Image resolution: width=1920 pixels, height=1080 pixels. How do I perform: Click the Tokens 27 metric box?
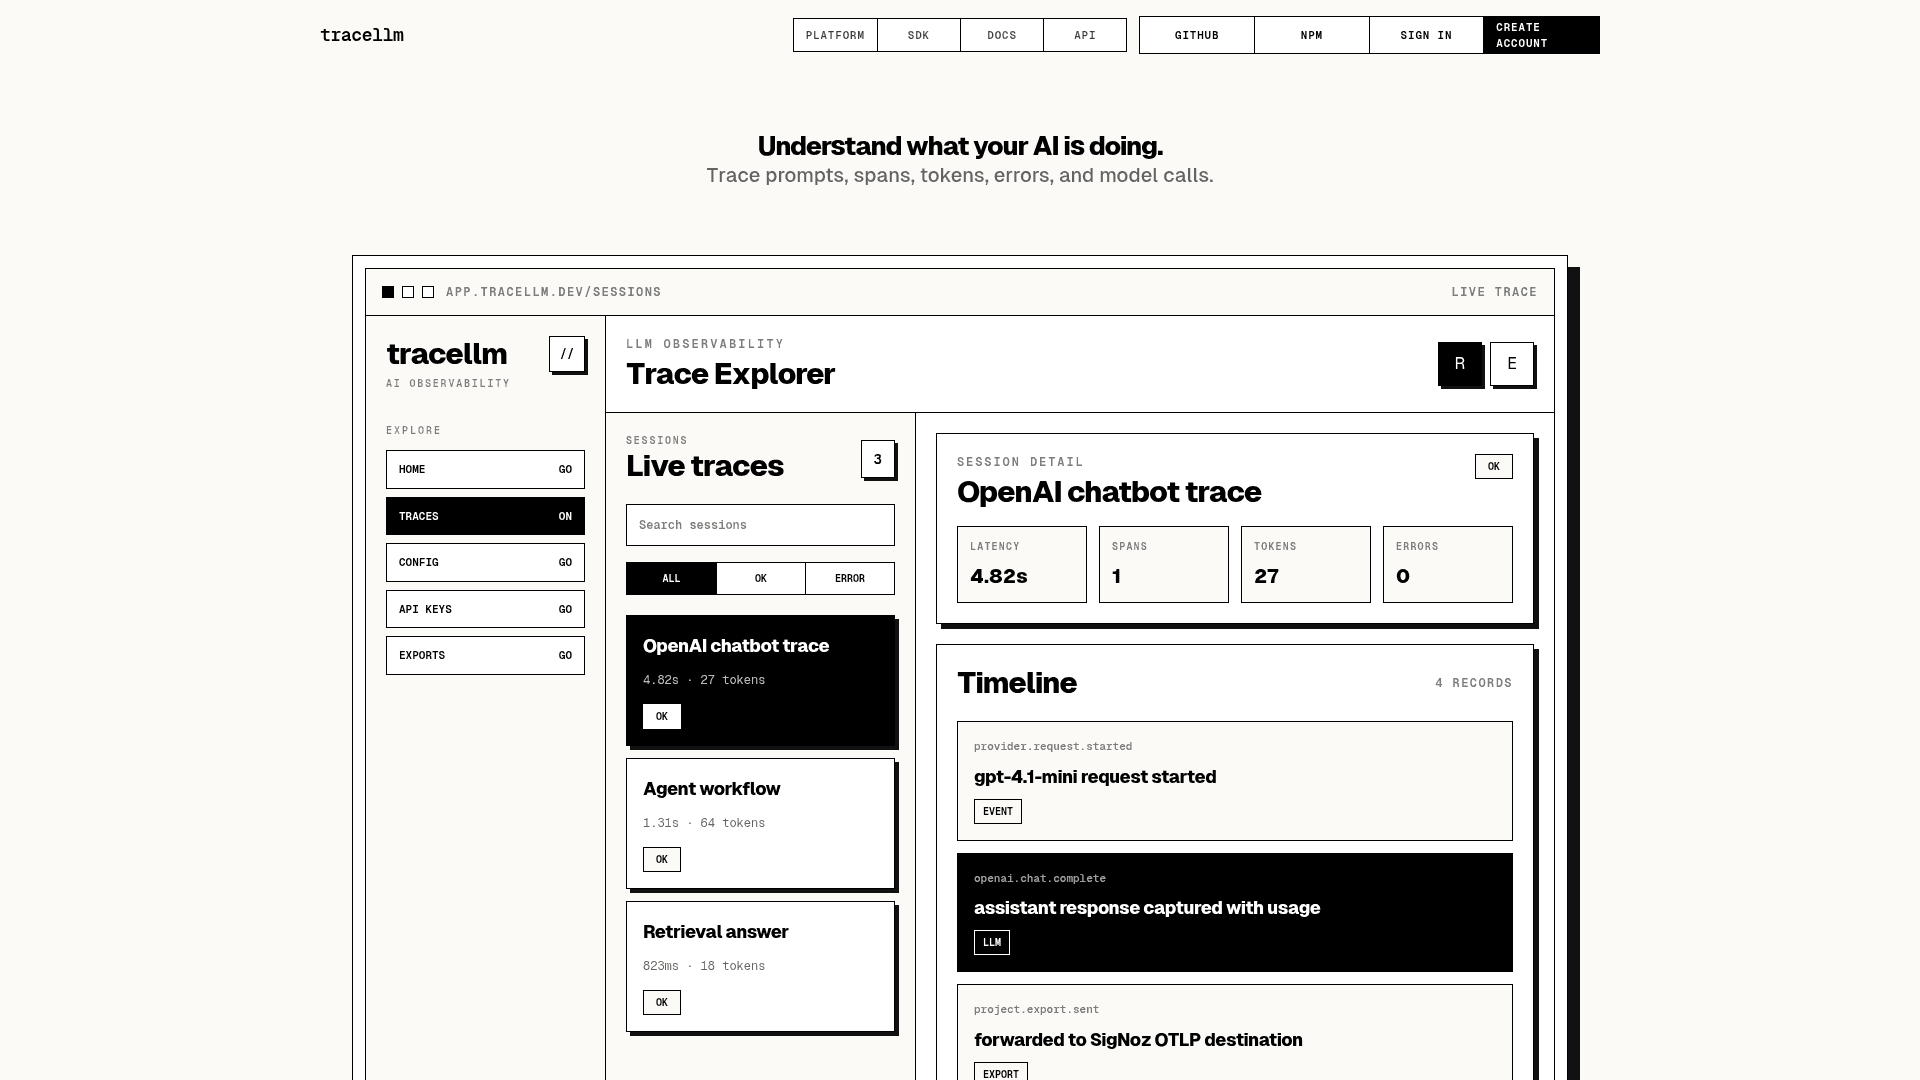1306,564
